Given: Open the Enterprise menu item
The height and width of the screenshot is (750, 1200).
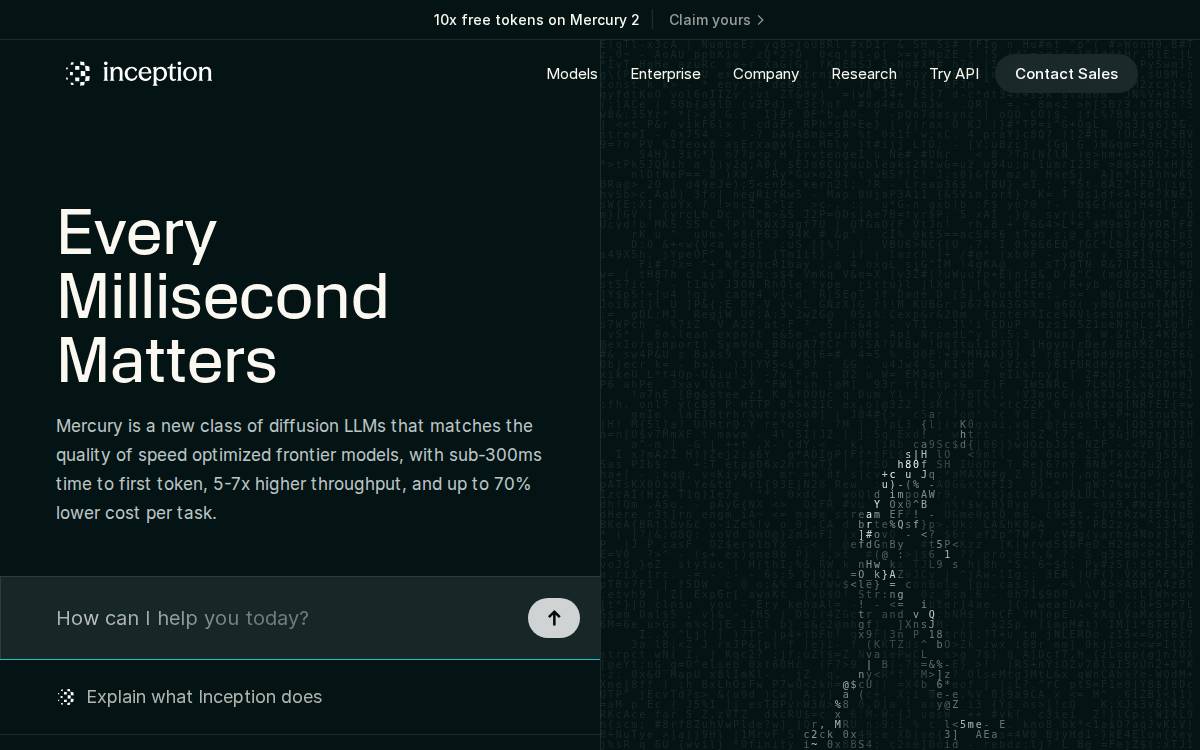Looking at the screenshot, I should click(666, 74).
